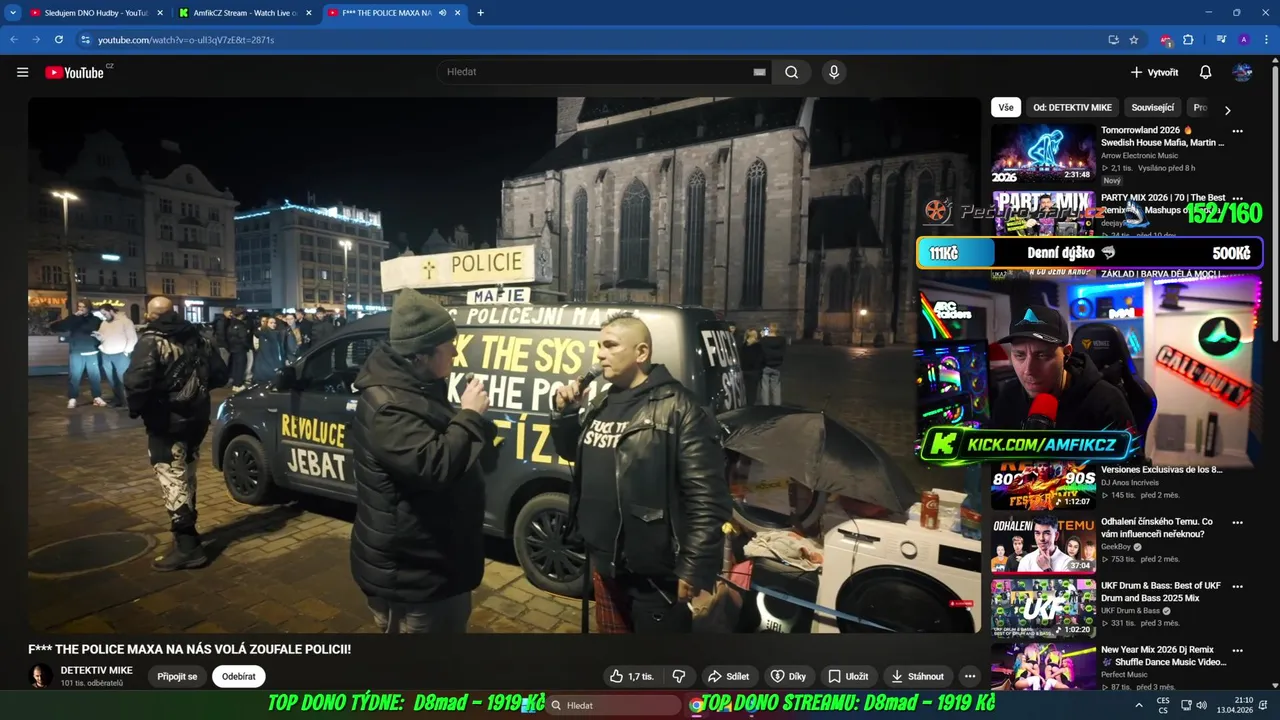Screen dimensions: 1280x720
Task: Like the video with 1,7 tis. likes
Action: [631, 676]
